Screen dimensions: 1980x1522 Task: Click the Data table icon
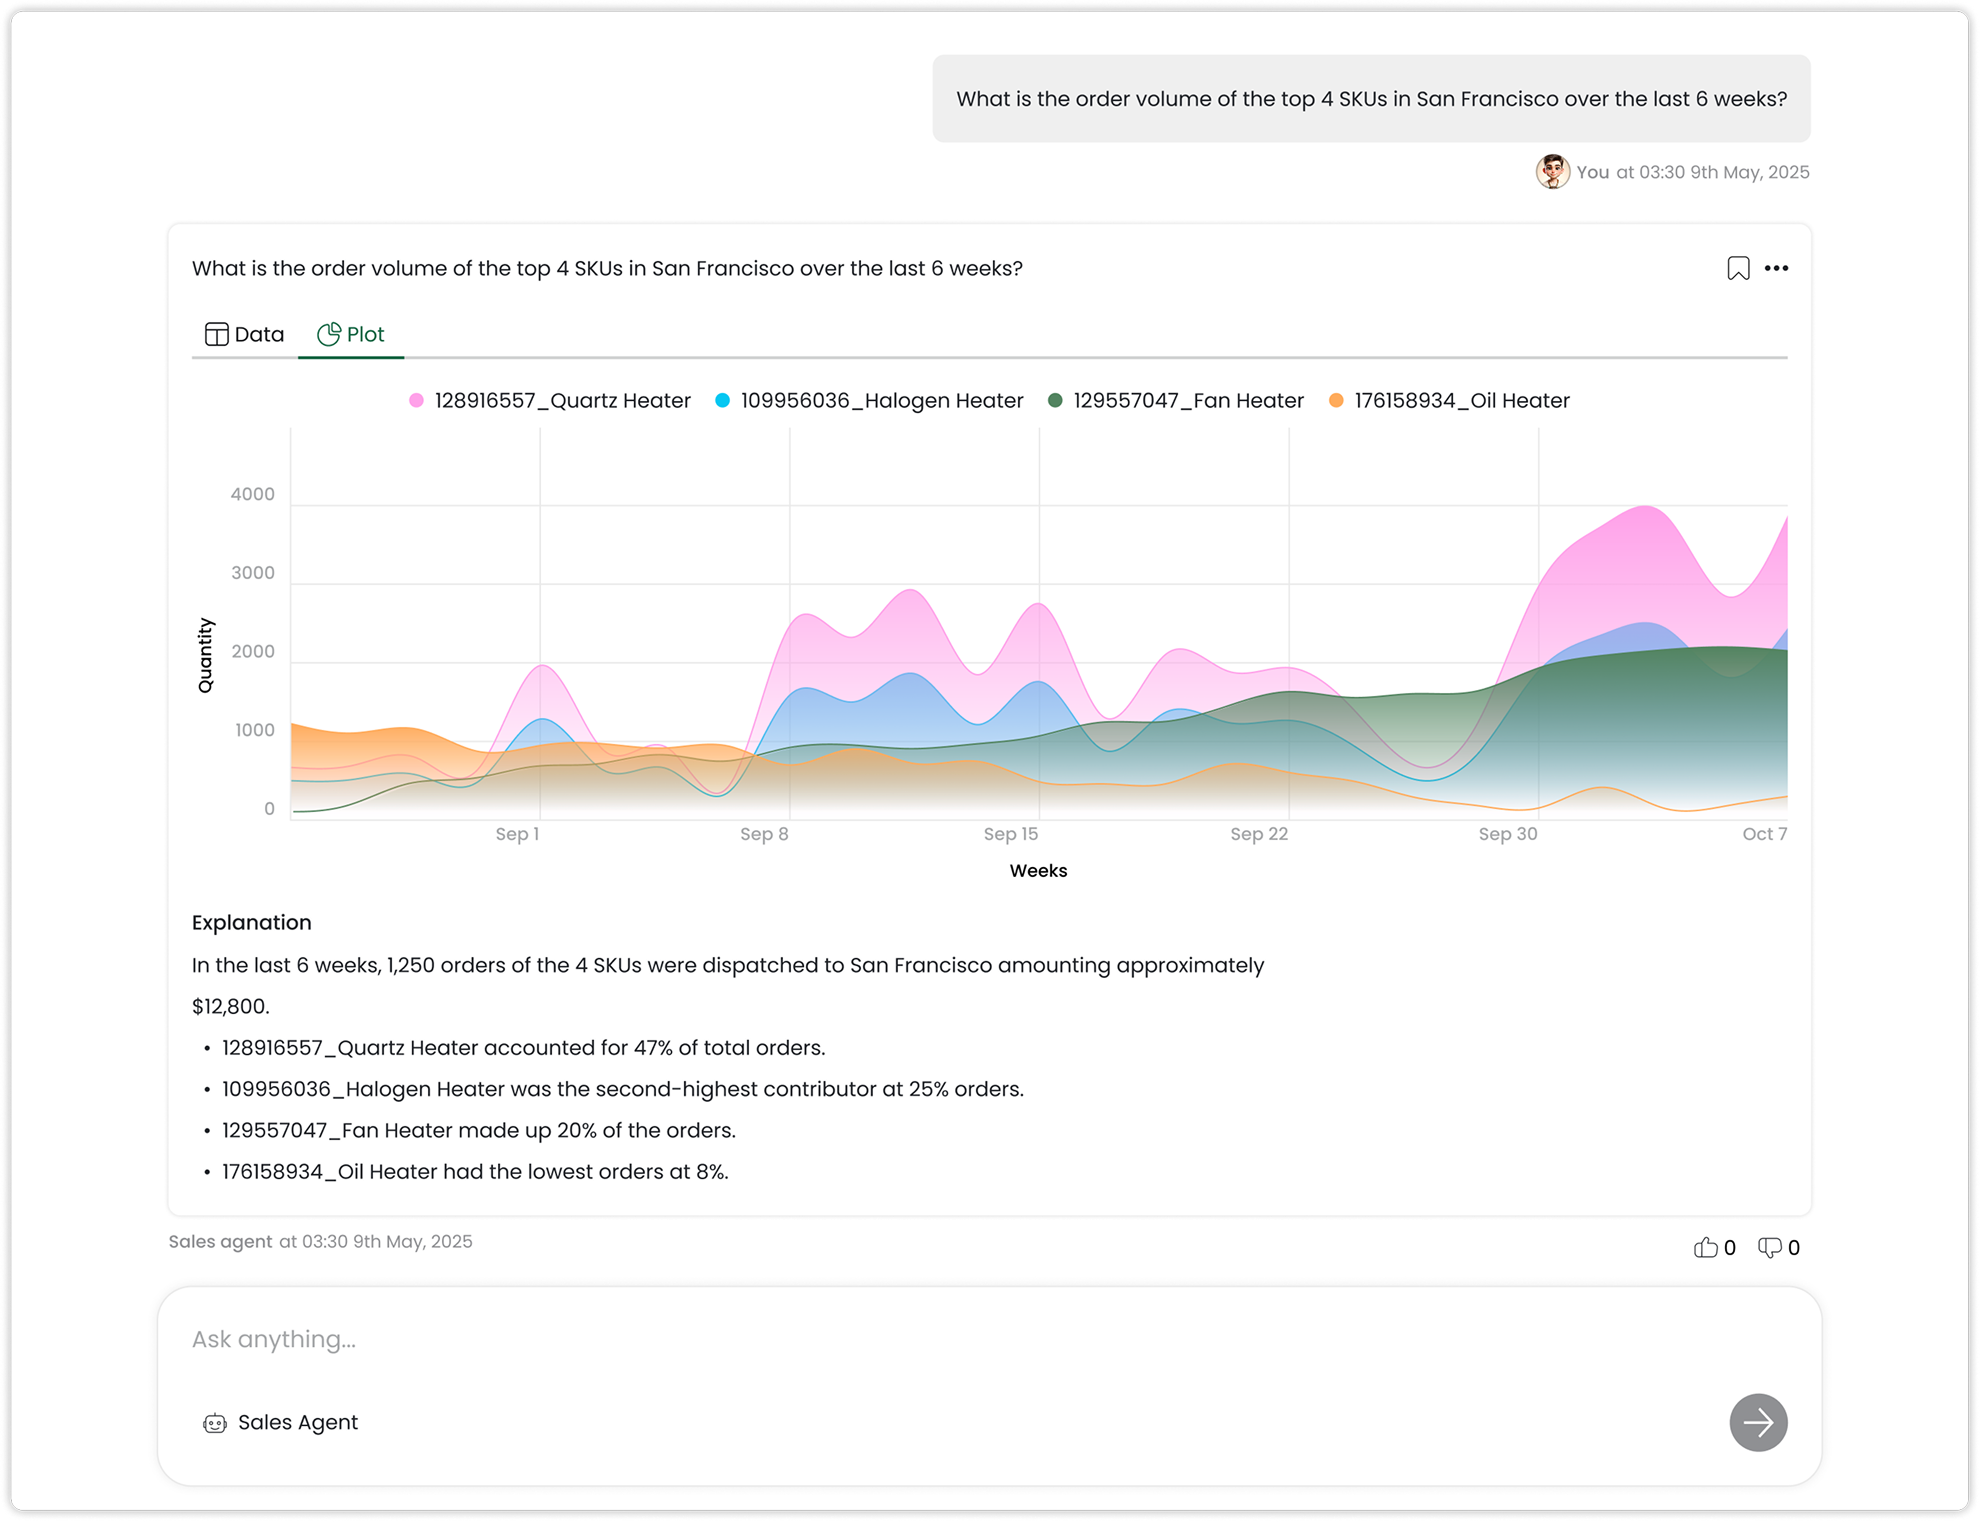(x=216, y=334)
